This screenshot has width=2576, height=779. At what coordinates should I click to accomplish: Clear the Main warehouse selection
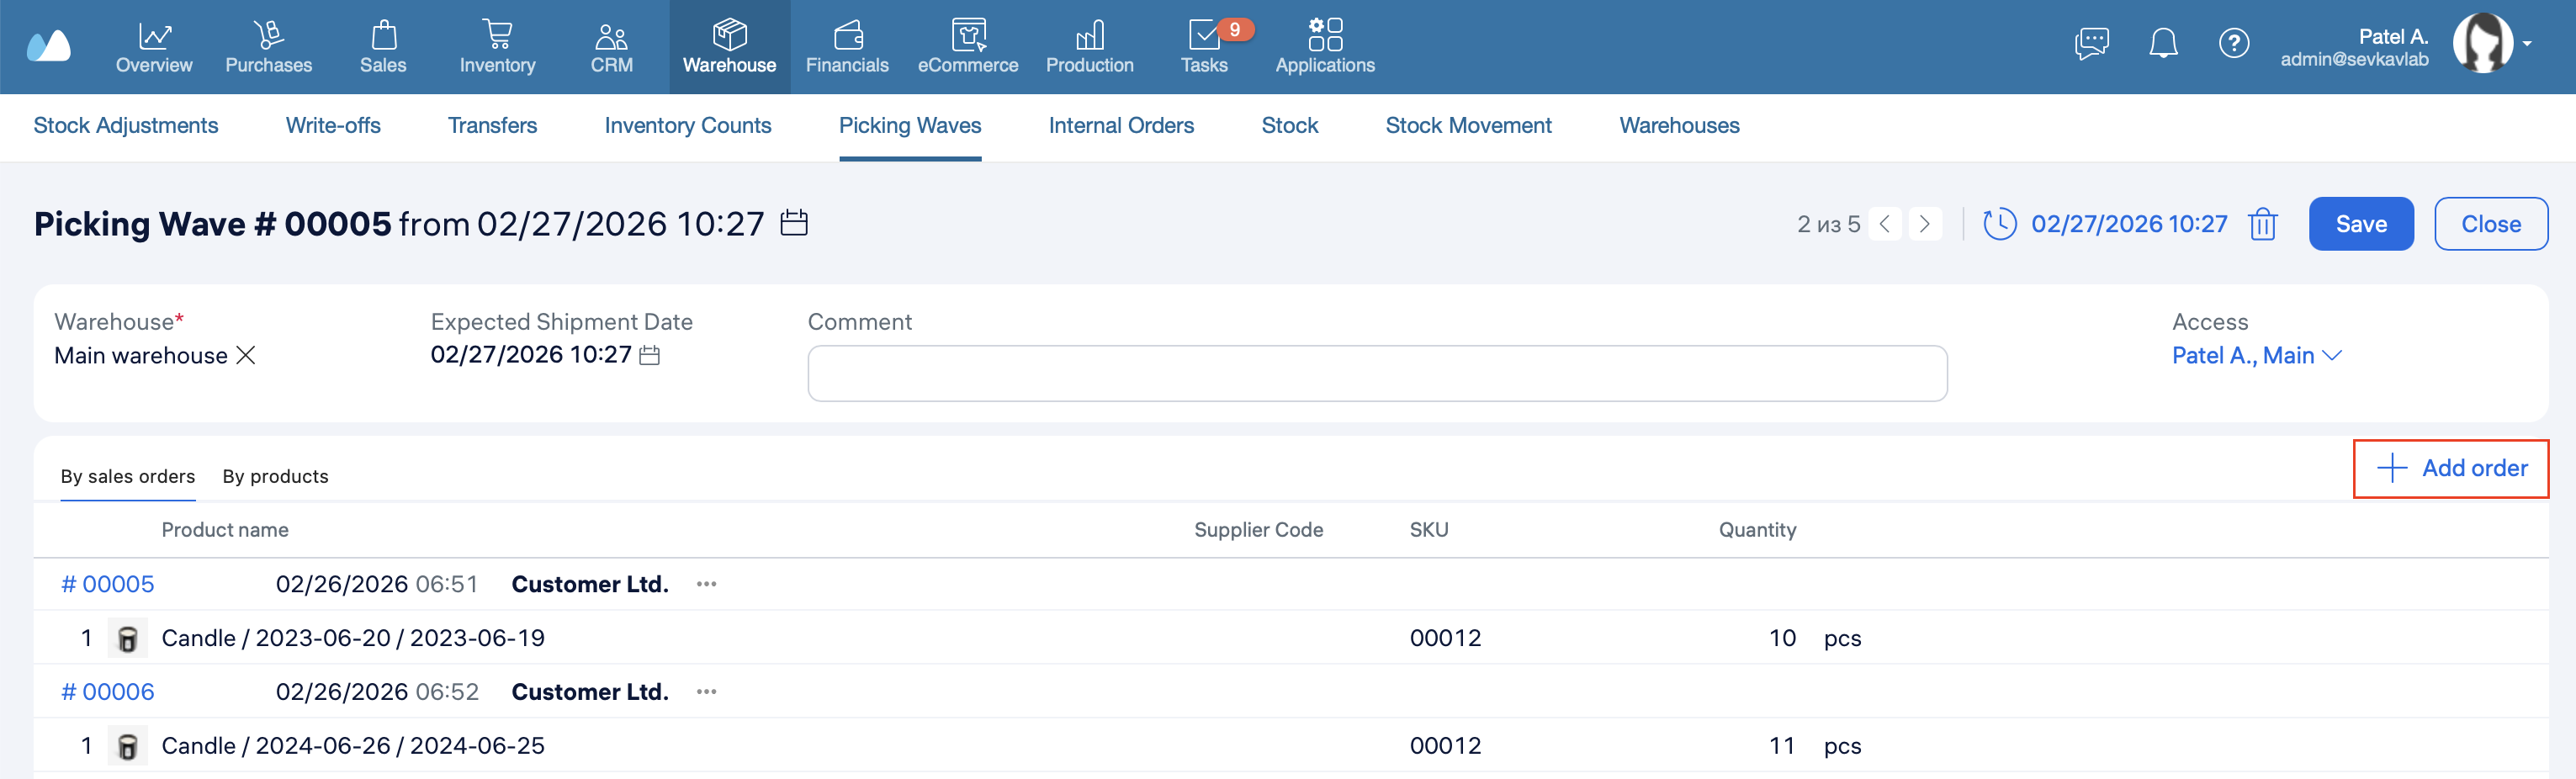(x=245, y=355)
